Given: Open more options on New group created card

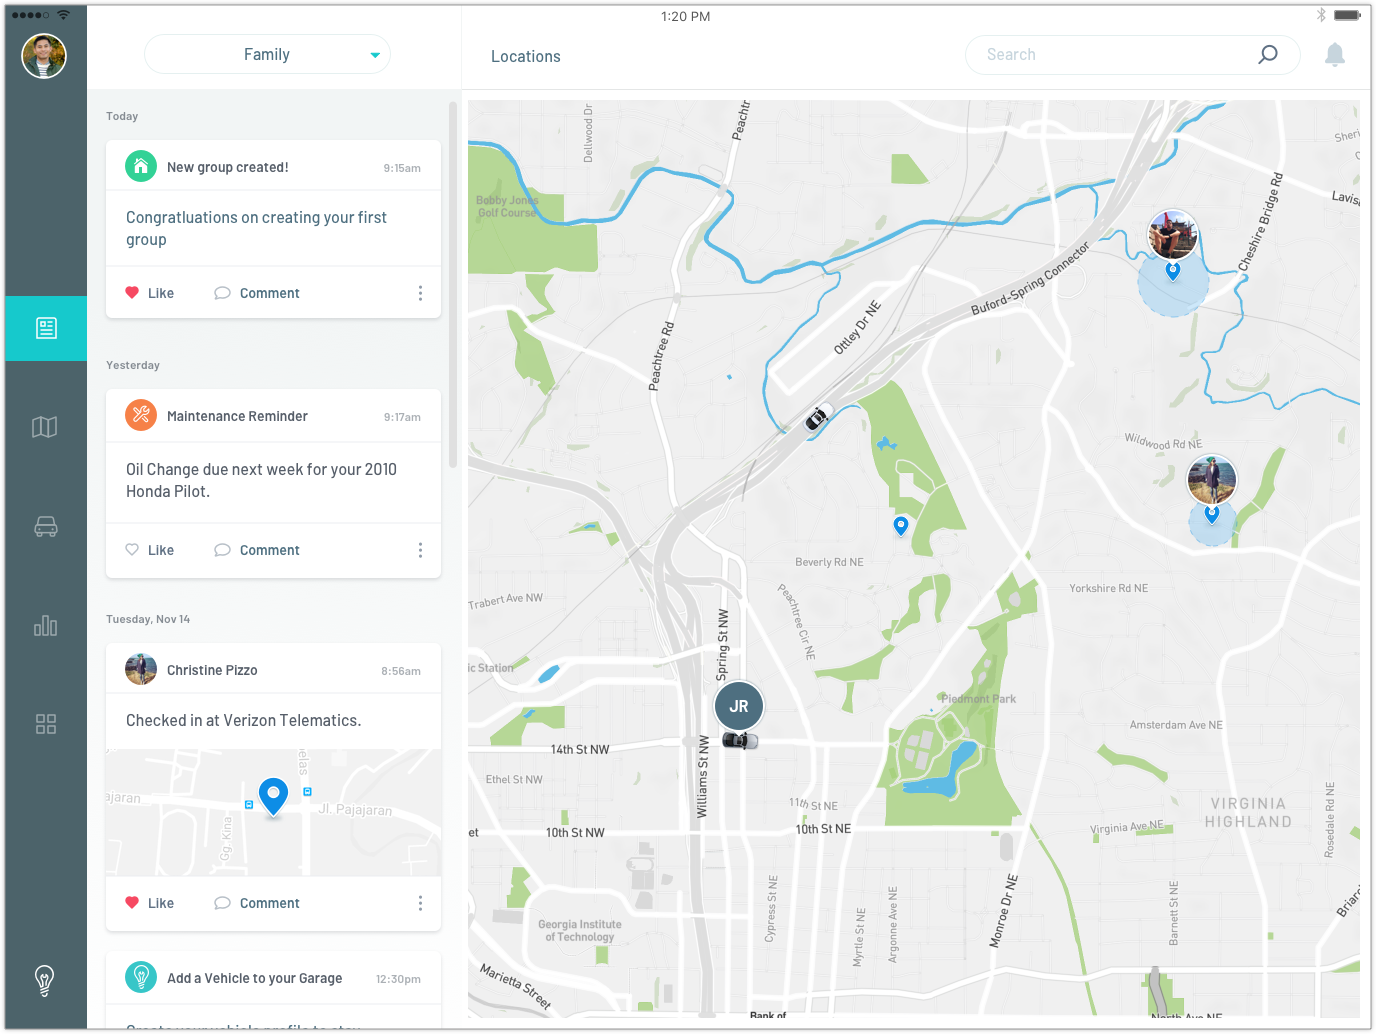Looking at the screenshot, I should (420, 293).
